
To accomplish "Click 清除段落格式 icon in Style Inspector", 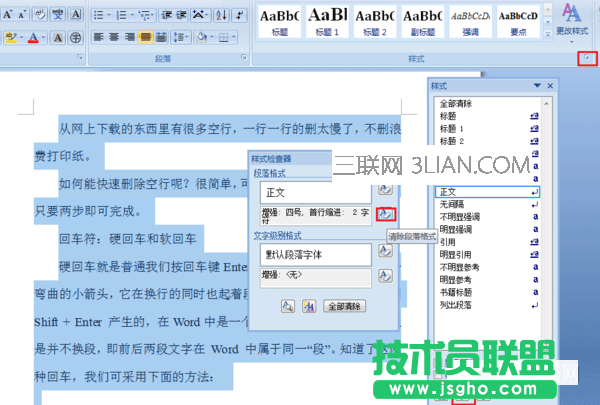I will pos(386,214).
